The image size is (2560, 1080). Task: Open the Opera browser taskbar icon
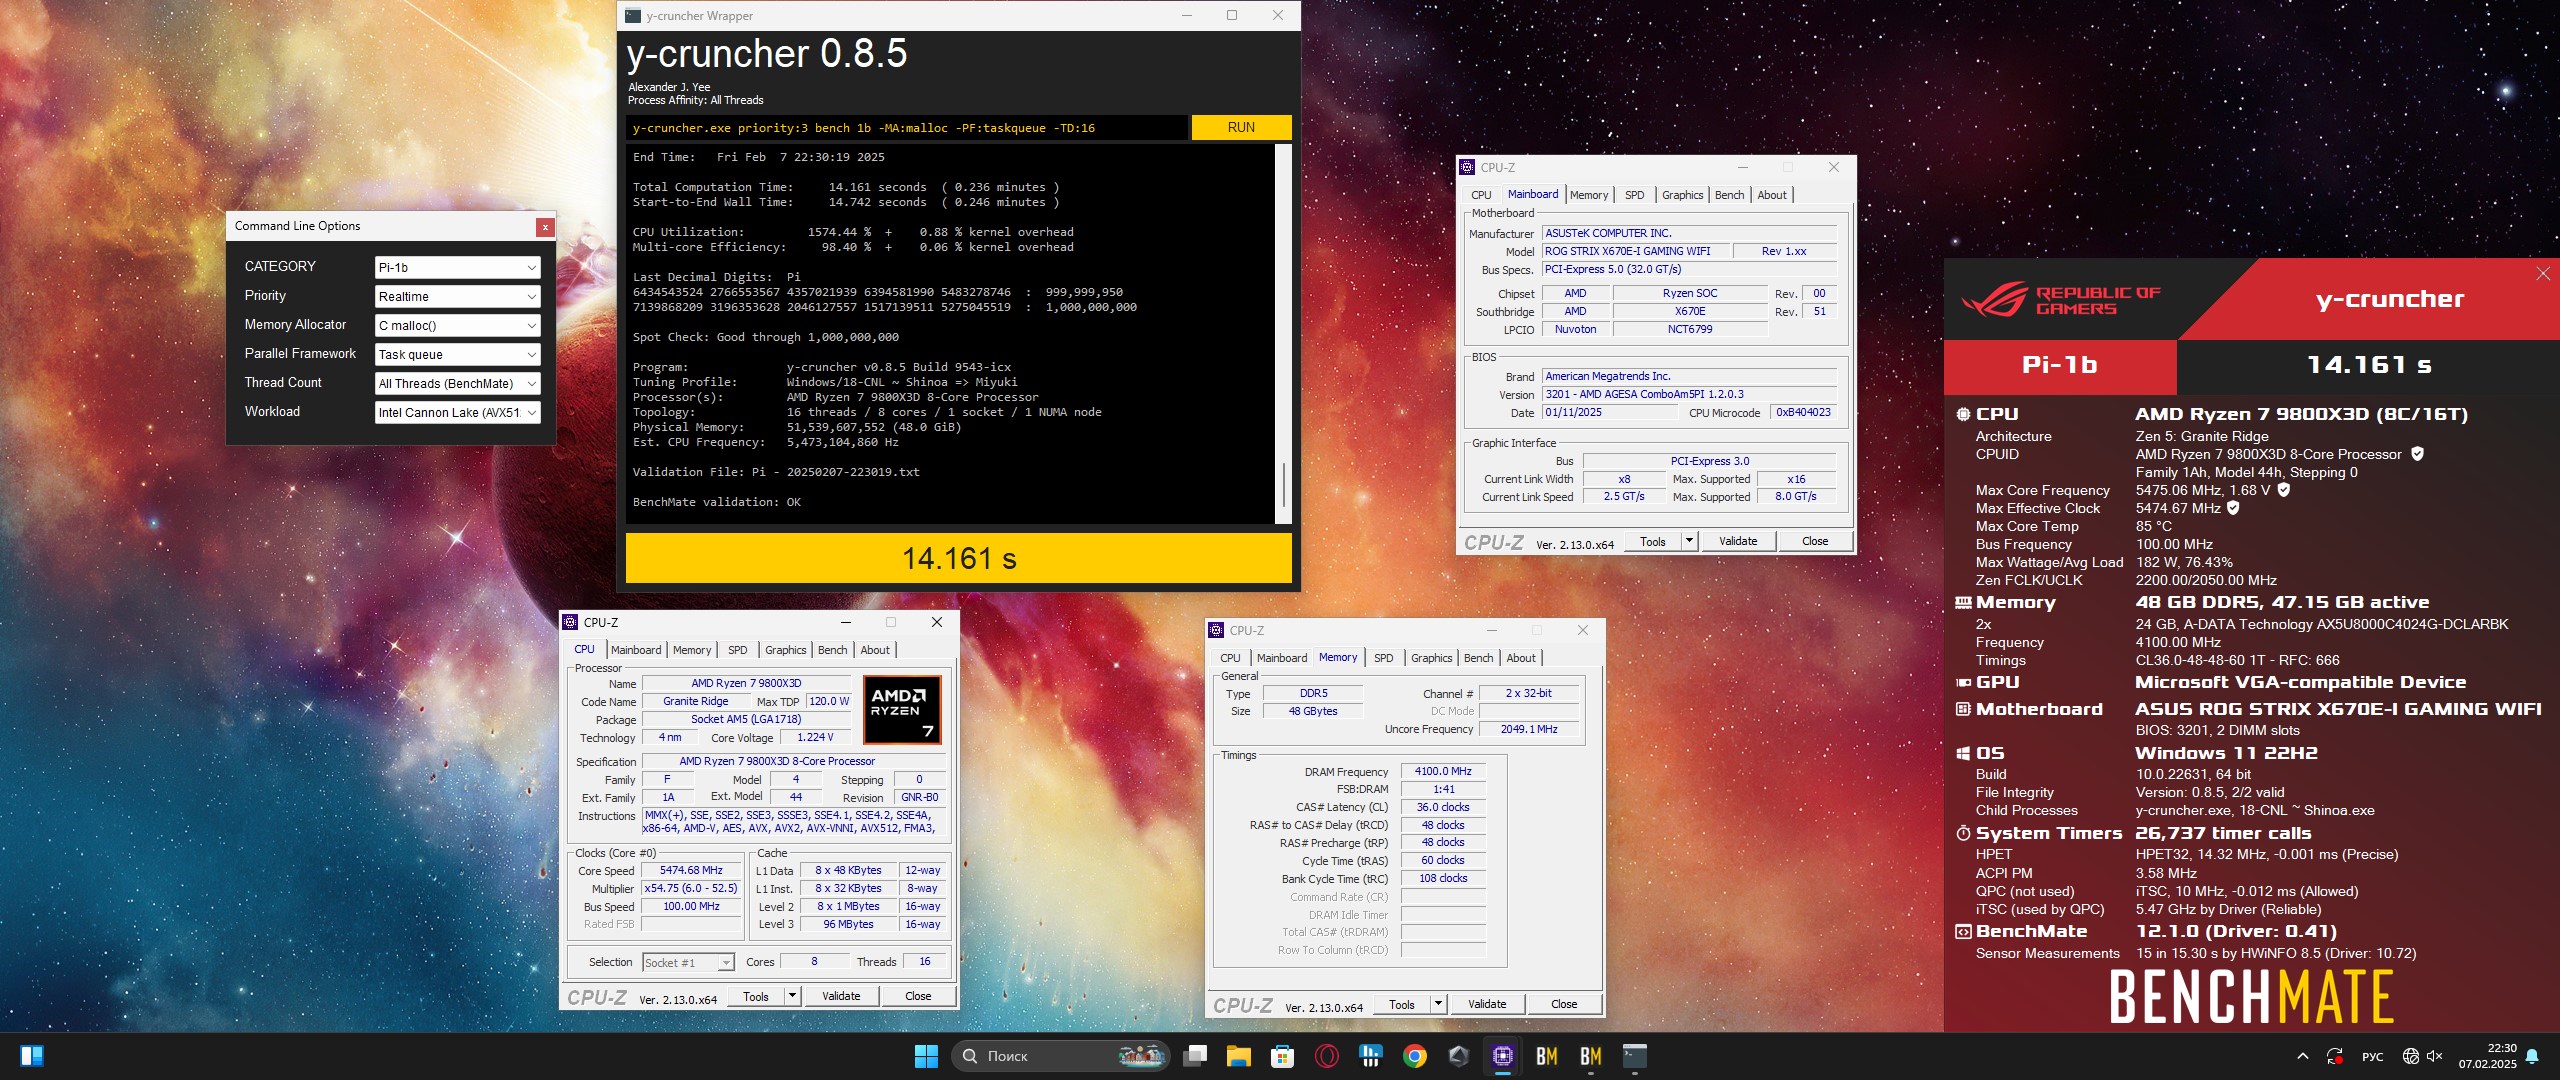[1327, 1056]
